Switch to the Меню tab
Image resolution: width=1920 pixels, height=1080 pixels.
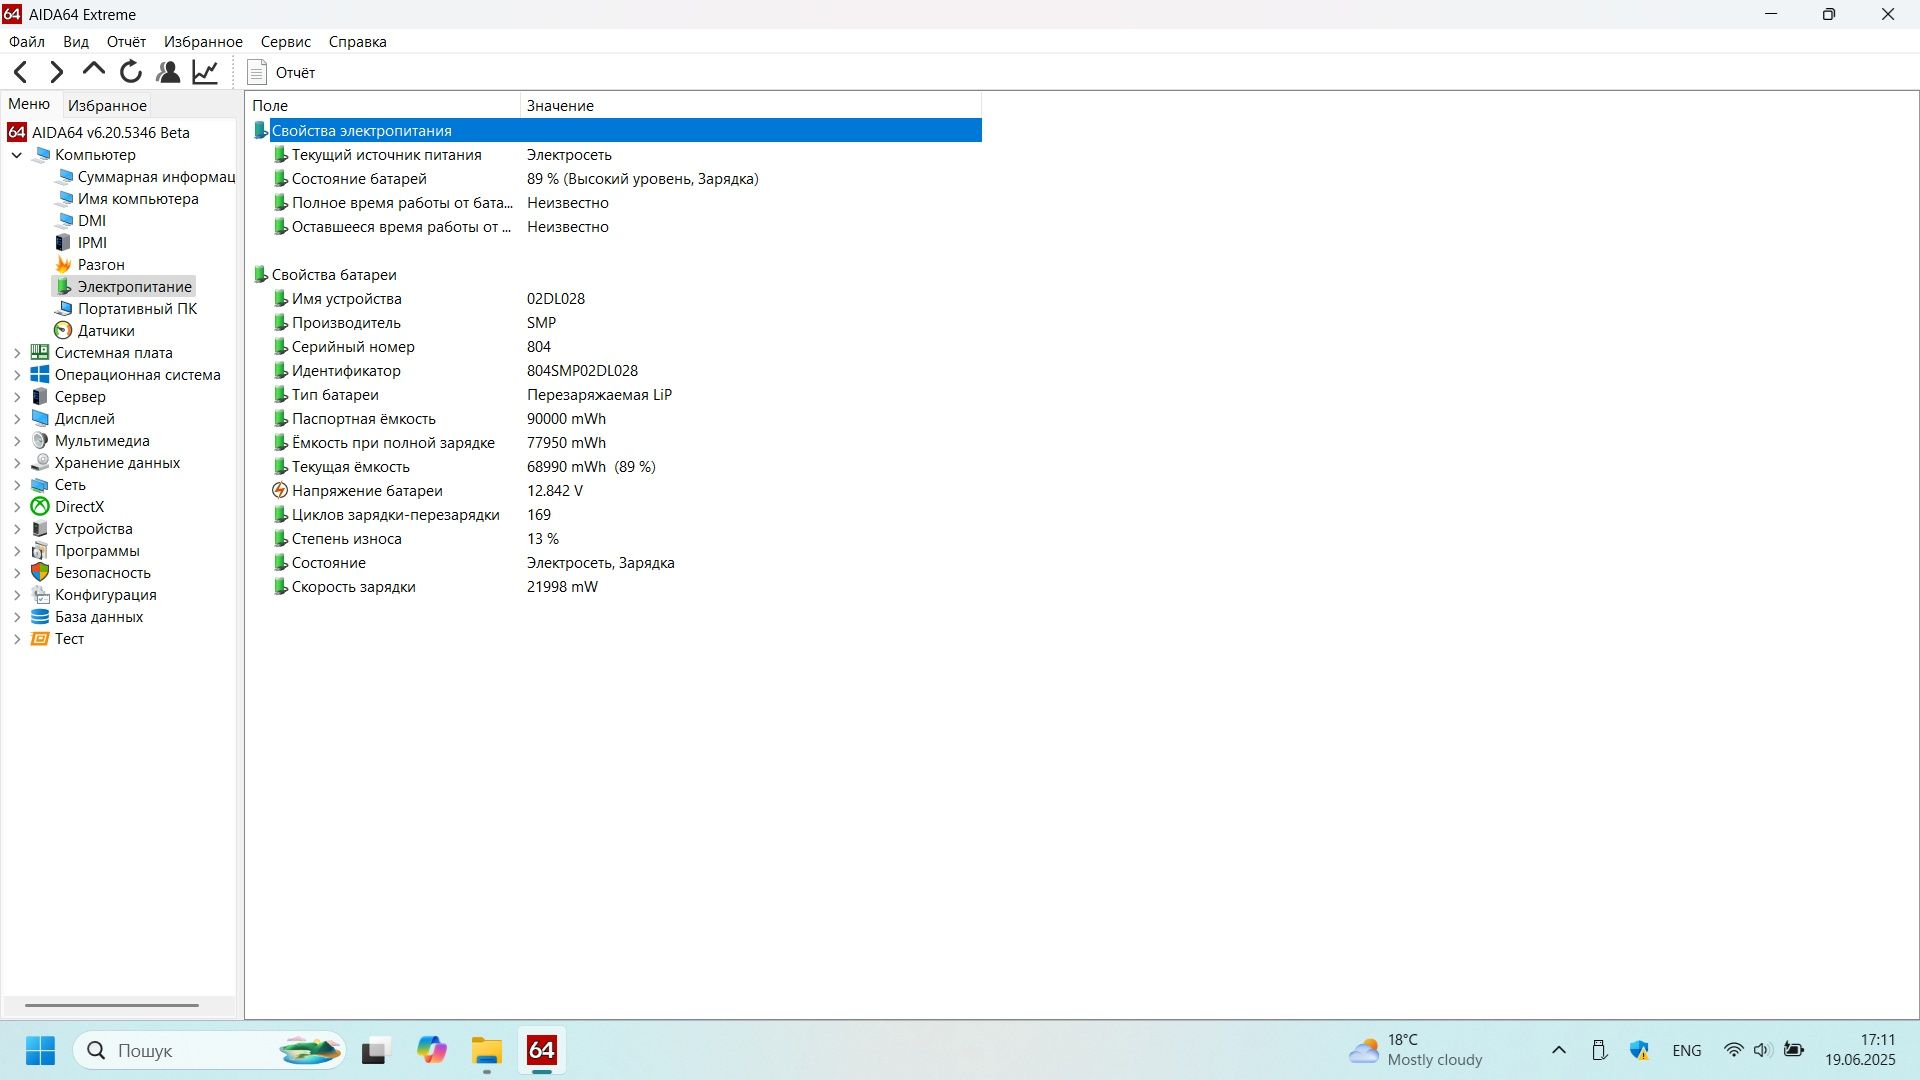(x=29, y=104)
